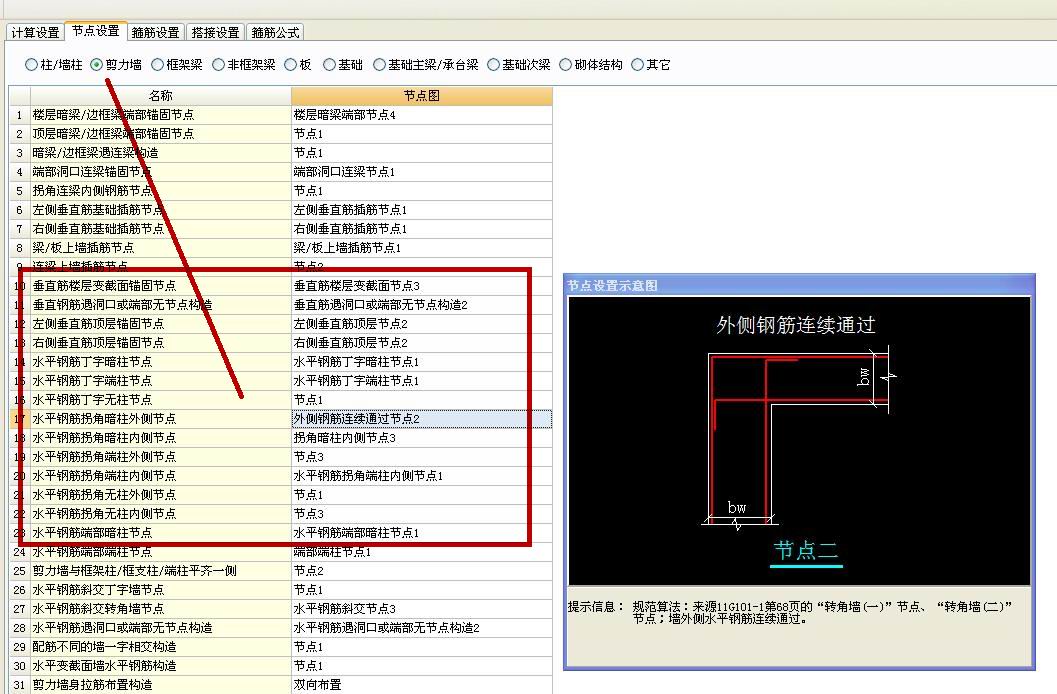Click the 外侧钢筋连续通过 diagram preview
The width and height of the screenshot is (1057, 694).
(x=798, y=430)
